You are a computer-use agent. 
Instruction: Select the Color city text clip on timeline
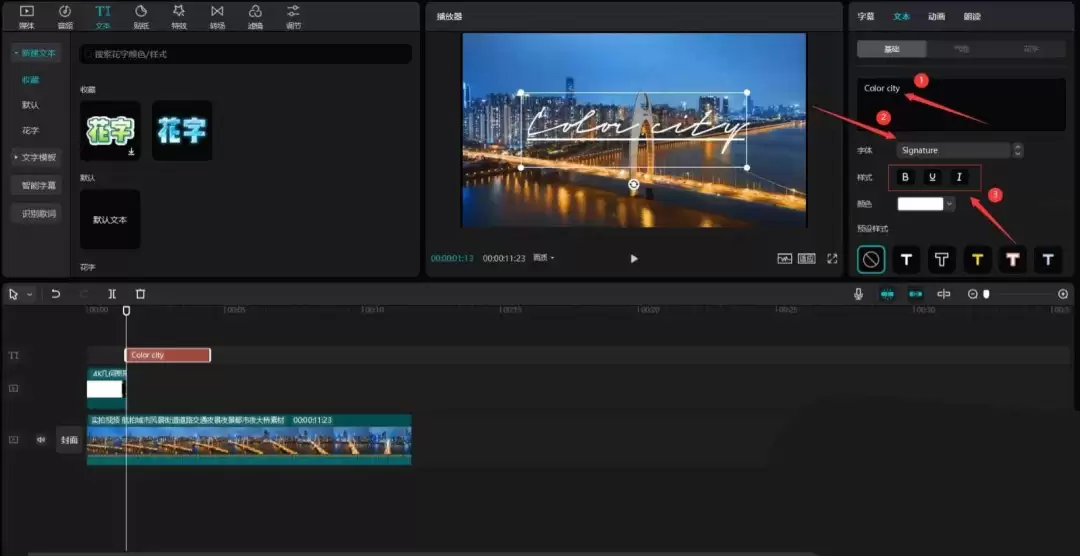point(167,355)
